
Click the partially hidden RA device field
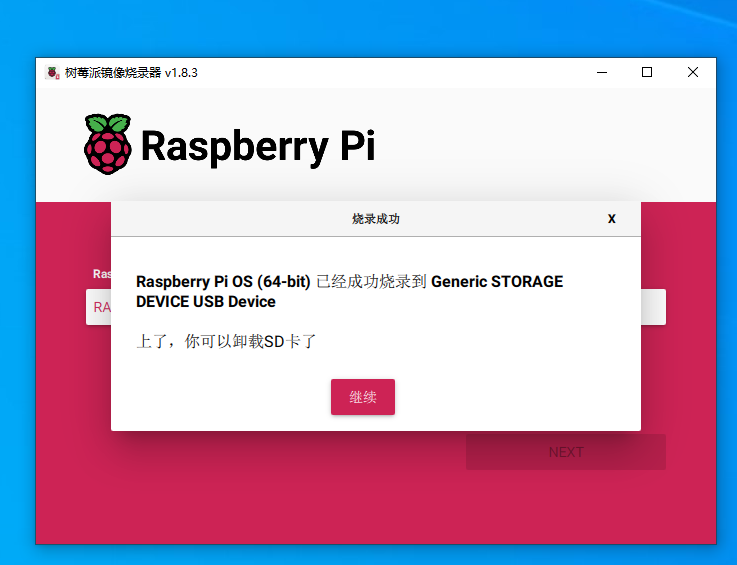99,307
